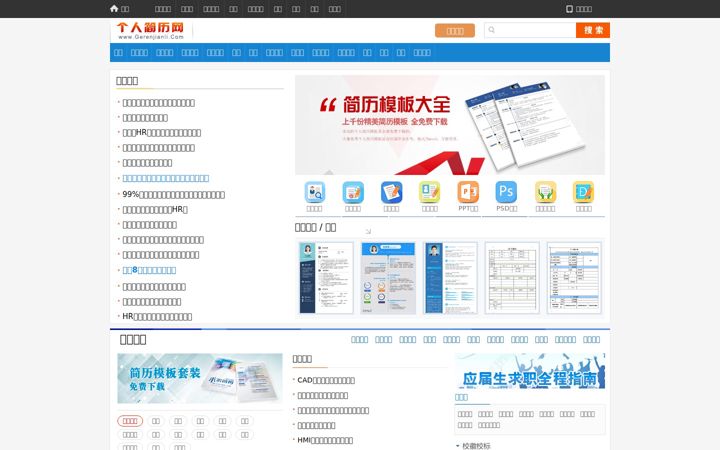Open the resume-with-magnifier category icon
Image resolution: width=720 pixels, height=450 pixels.
(315, 192)
